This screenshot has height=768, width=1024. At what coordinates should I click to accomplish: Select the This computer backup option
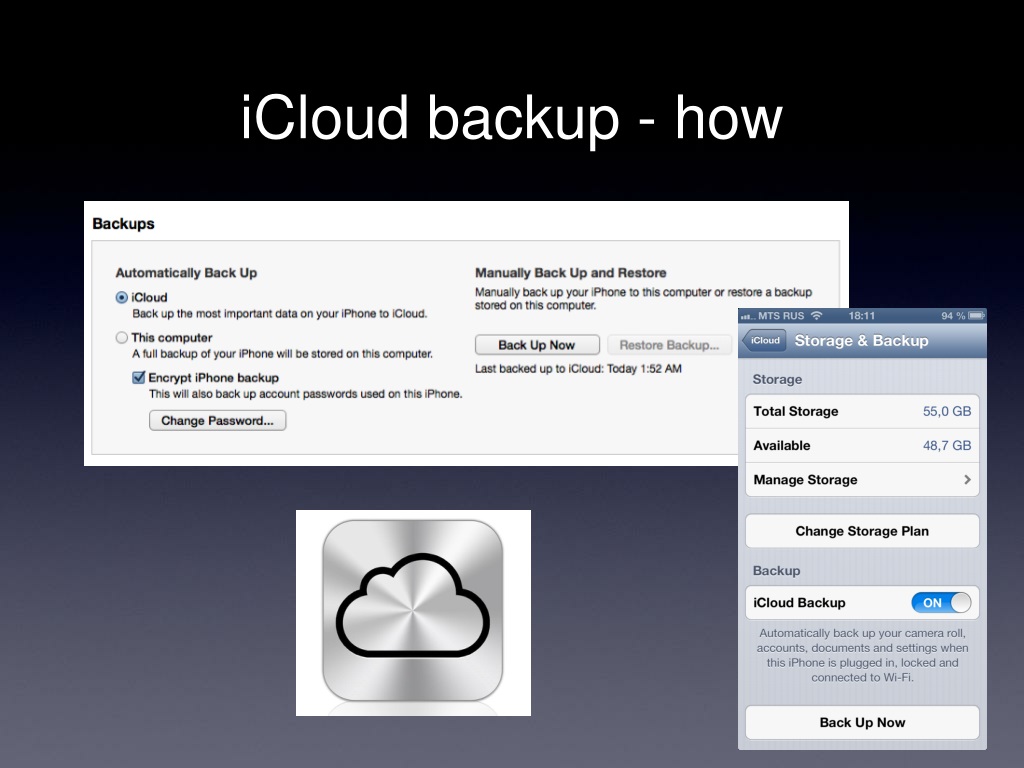[x=121, y=338]
